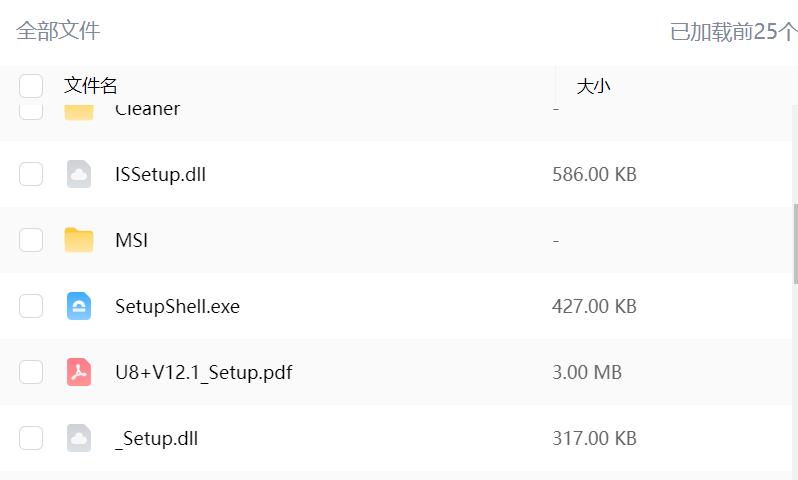The width and height of the screenshot is (798, 480).
Task: Click the ISSetup.dll file name
Action: tap(160, 174)
